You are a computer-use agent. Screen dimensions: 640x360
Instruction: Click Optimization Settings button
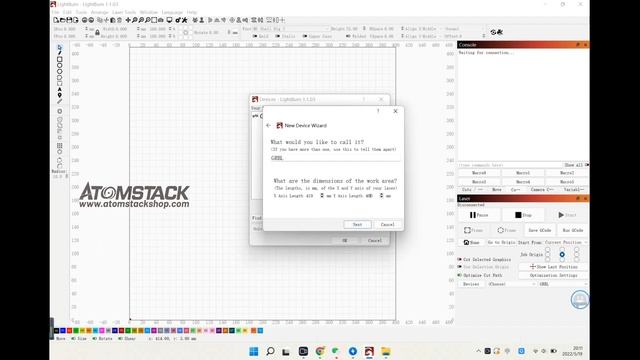[x=553, y=276]
